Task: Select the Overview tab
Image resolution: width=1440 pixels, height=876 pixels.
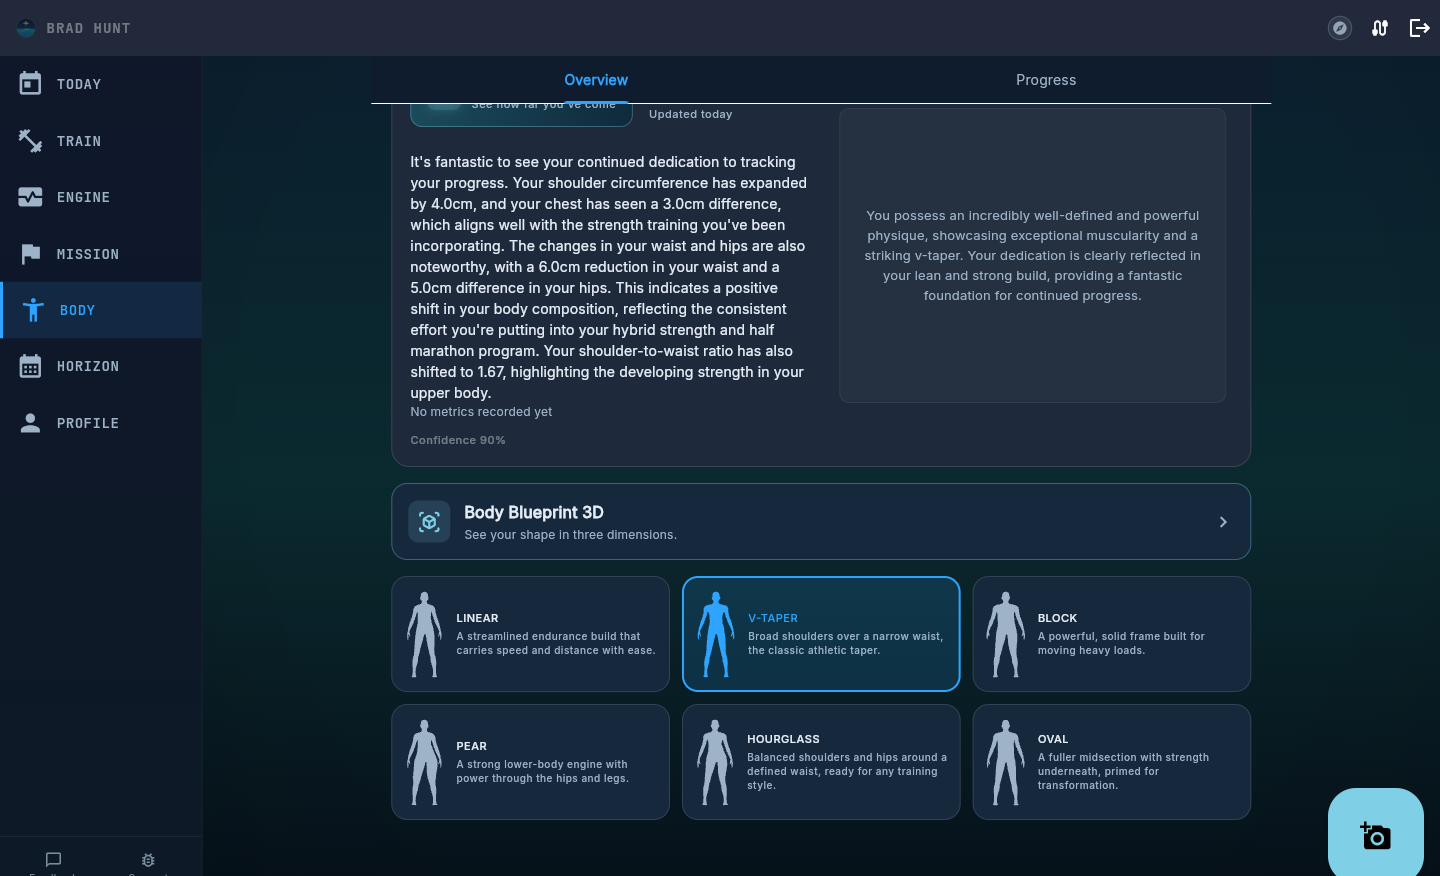Action: [x=596, y=80]
